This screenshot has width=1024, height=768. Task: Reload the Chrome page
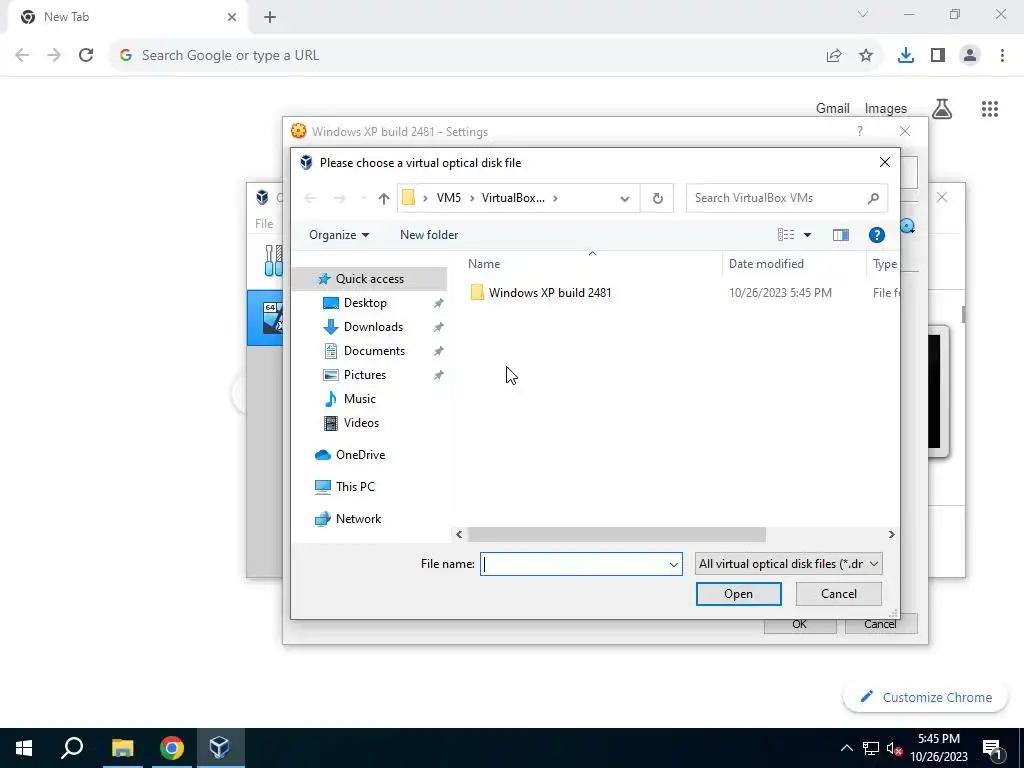pos(86,56)
